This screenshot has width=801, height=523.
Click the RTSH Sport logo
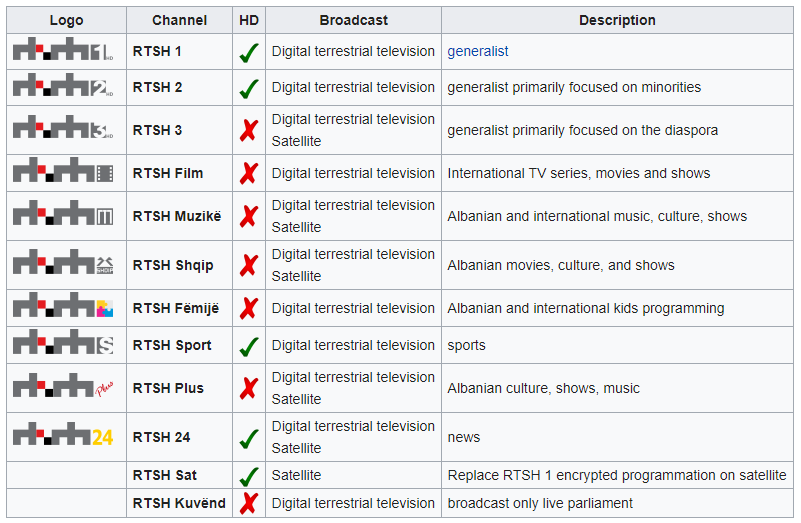pyautogui.click(x=63, y=344)
